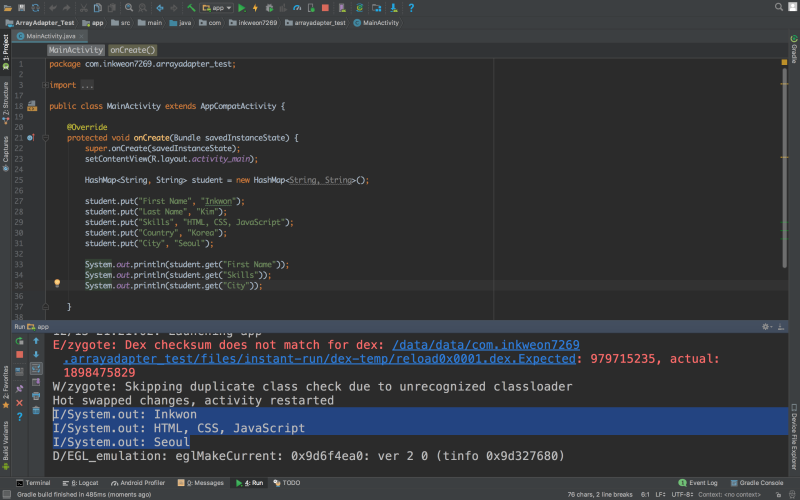Image resolution: width=800 pixels, height=500 pixels.
Task: Toggle the Project tool window sidebar tab
Action: click(x=6, y=50)
